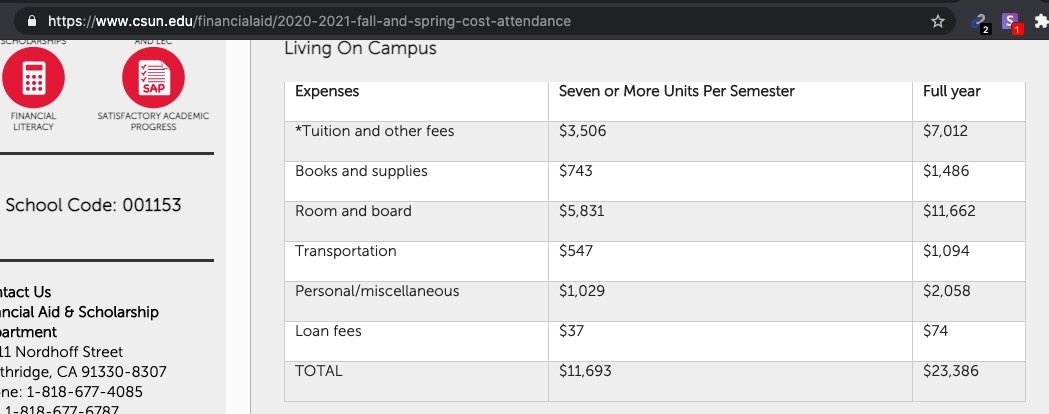Open the chain-link extension with badge 2
The width and height of the screenshot is (1049, 414).
[979, 21]
